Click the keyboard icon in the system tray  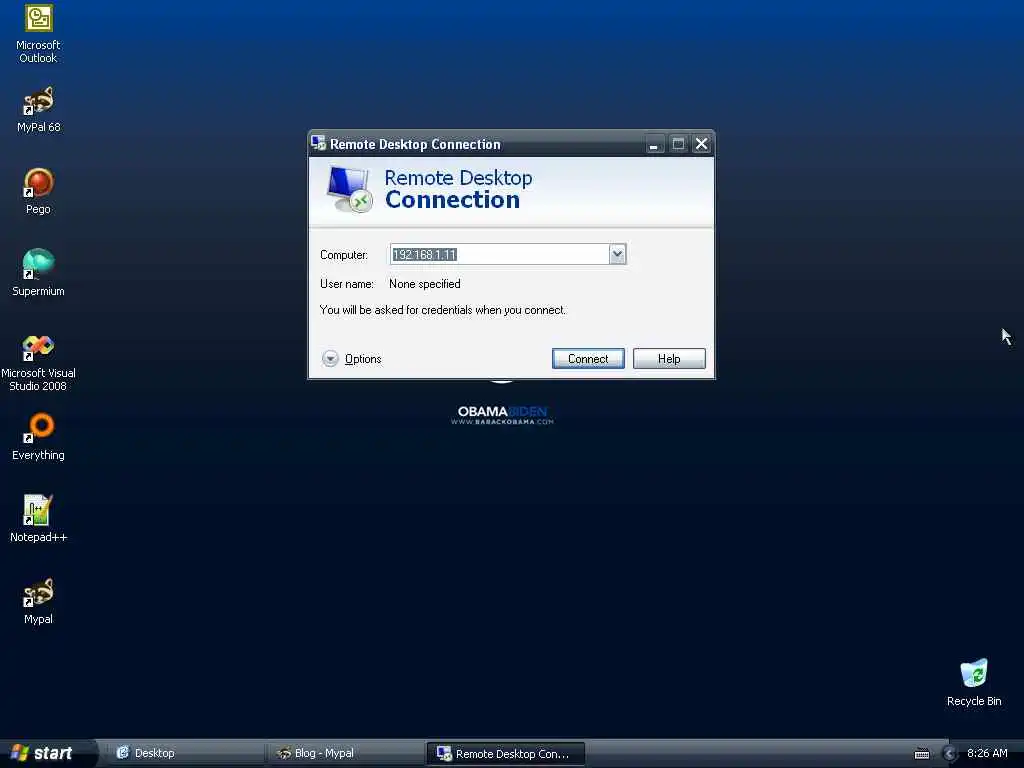click(921, 754)
